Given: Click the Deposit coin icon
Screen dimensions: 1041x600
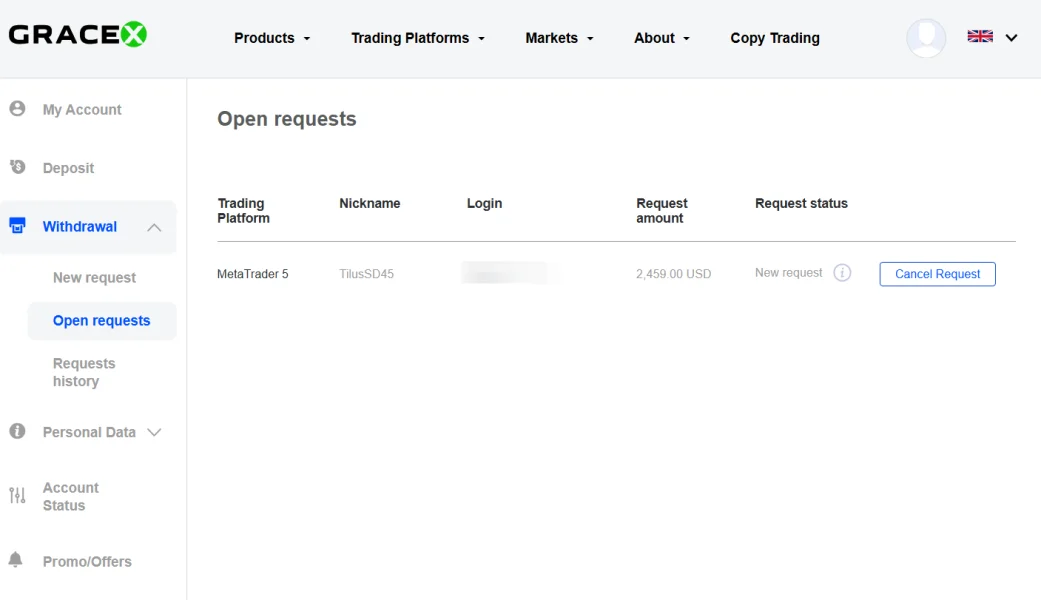Looking at the screenshot, I should click(x=17, y=167).
